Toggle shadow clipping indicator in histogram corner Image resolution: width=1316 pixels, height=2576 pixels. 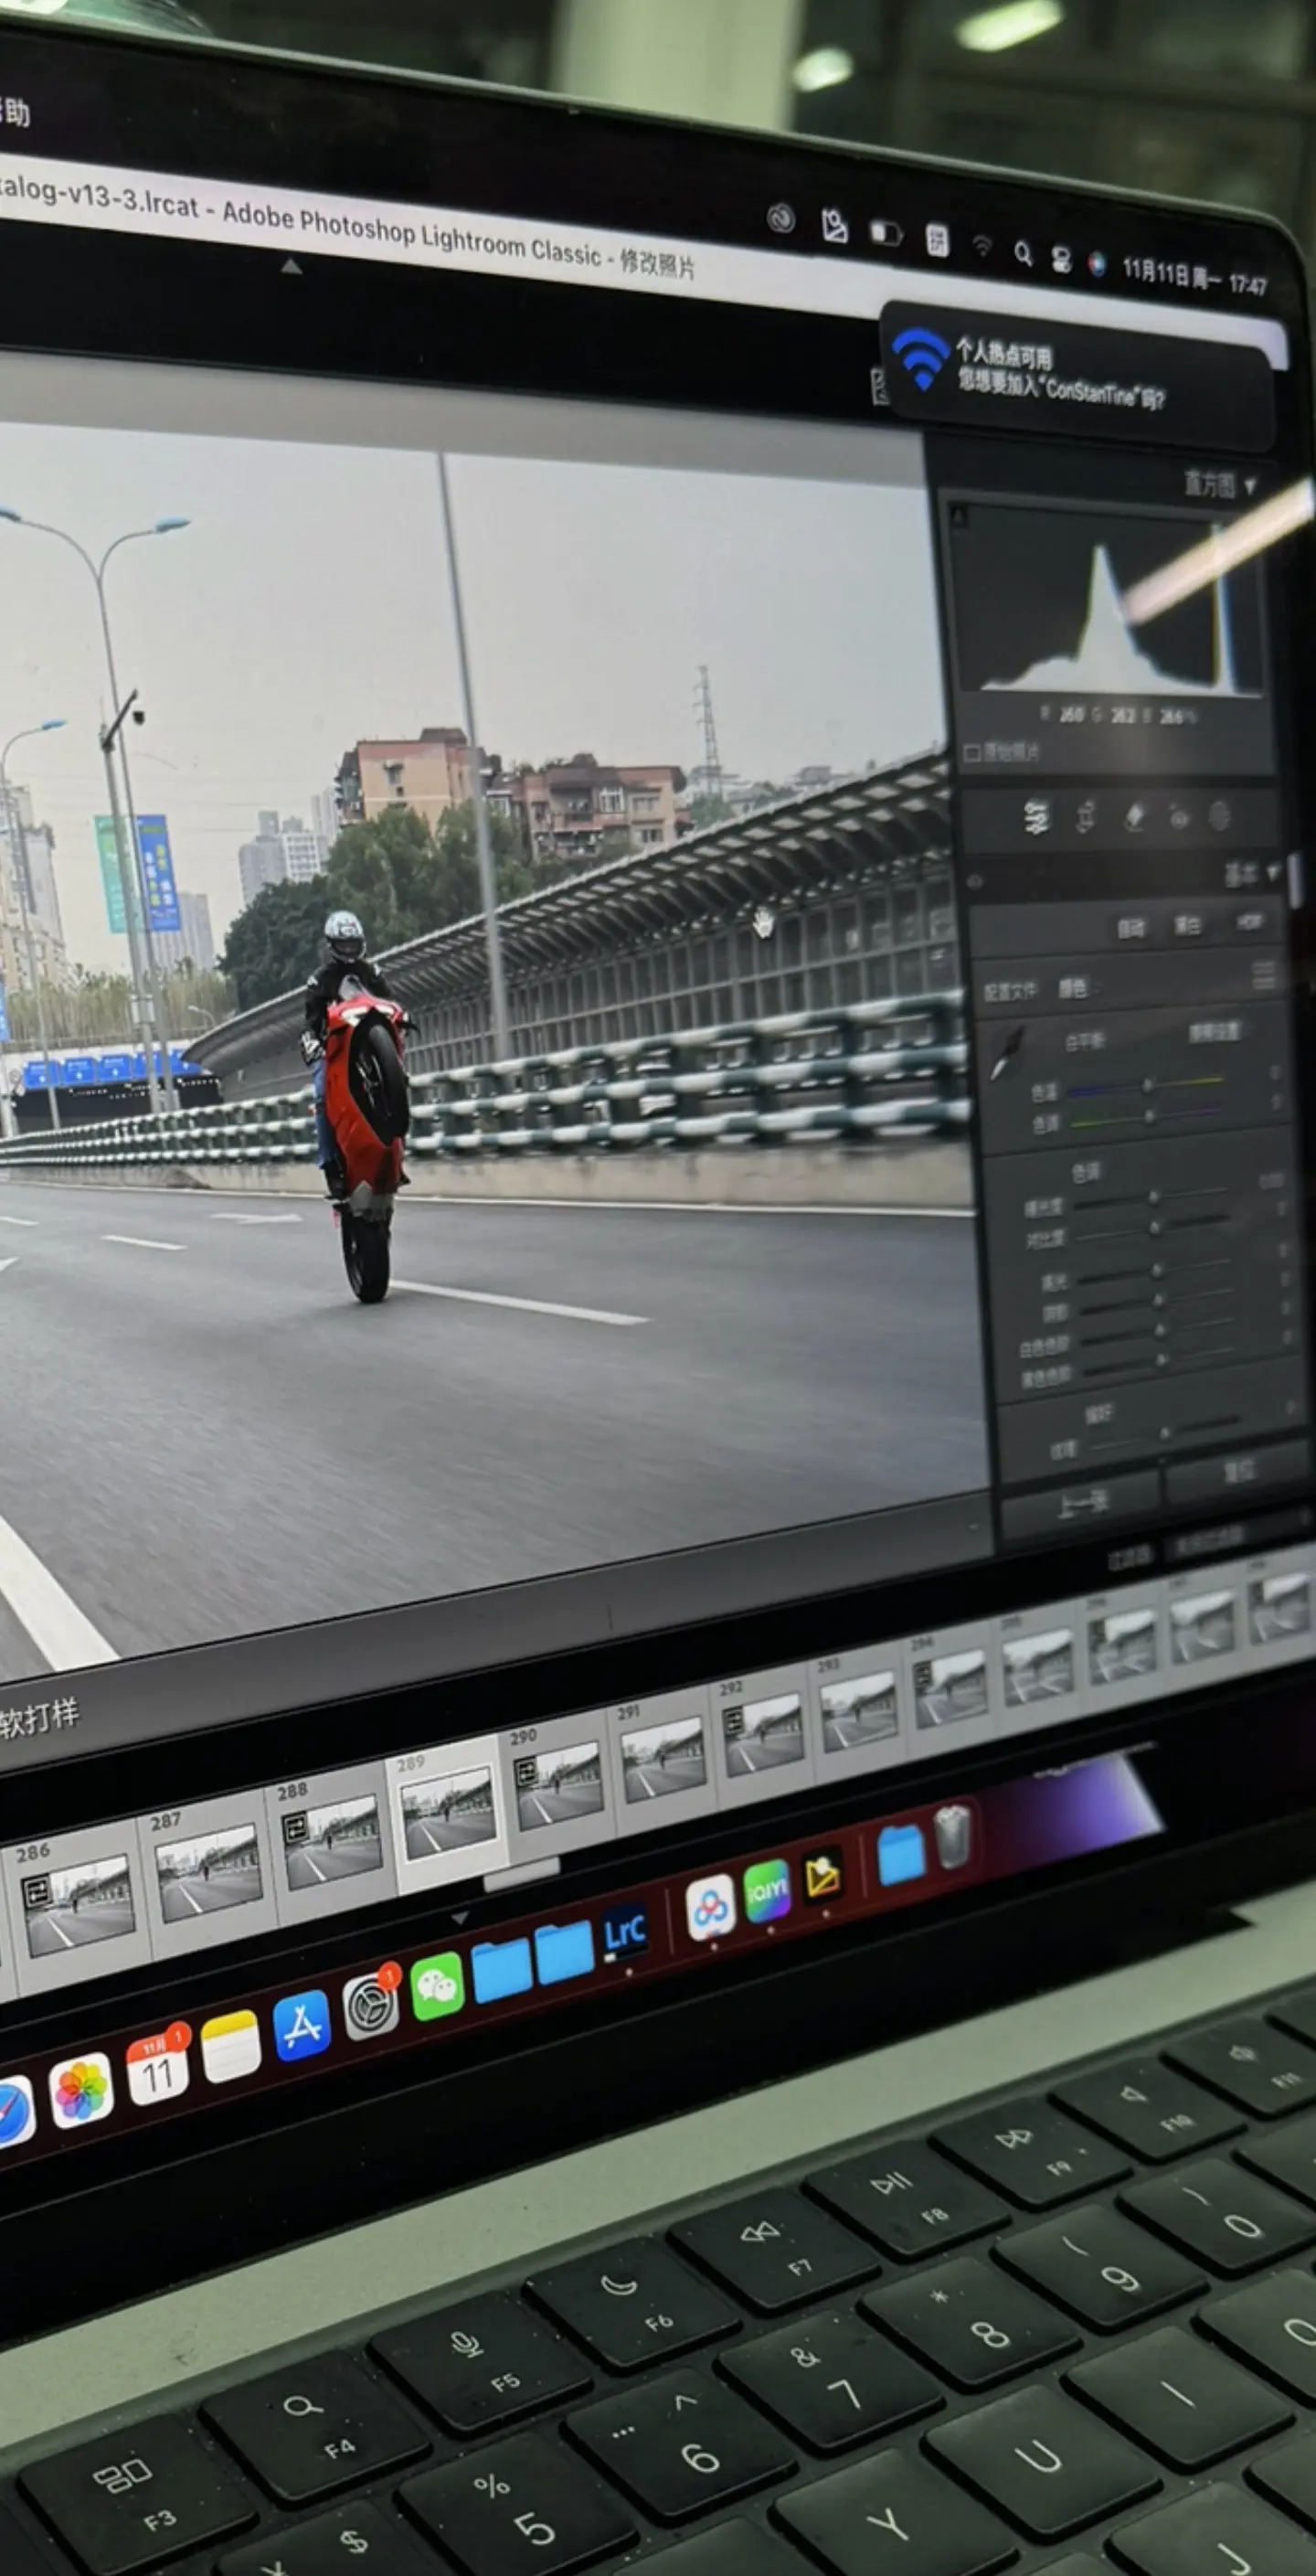[961, 518]
